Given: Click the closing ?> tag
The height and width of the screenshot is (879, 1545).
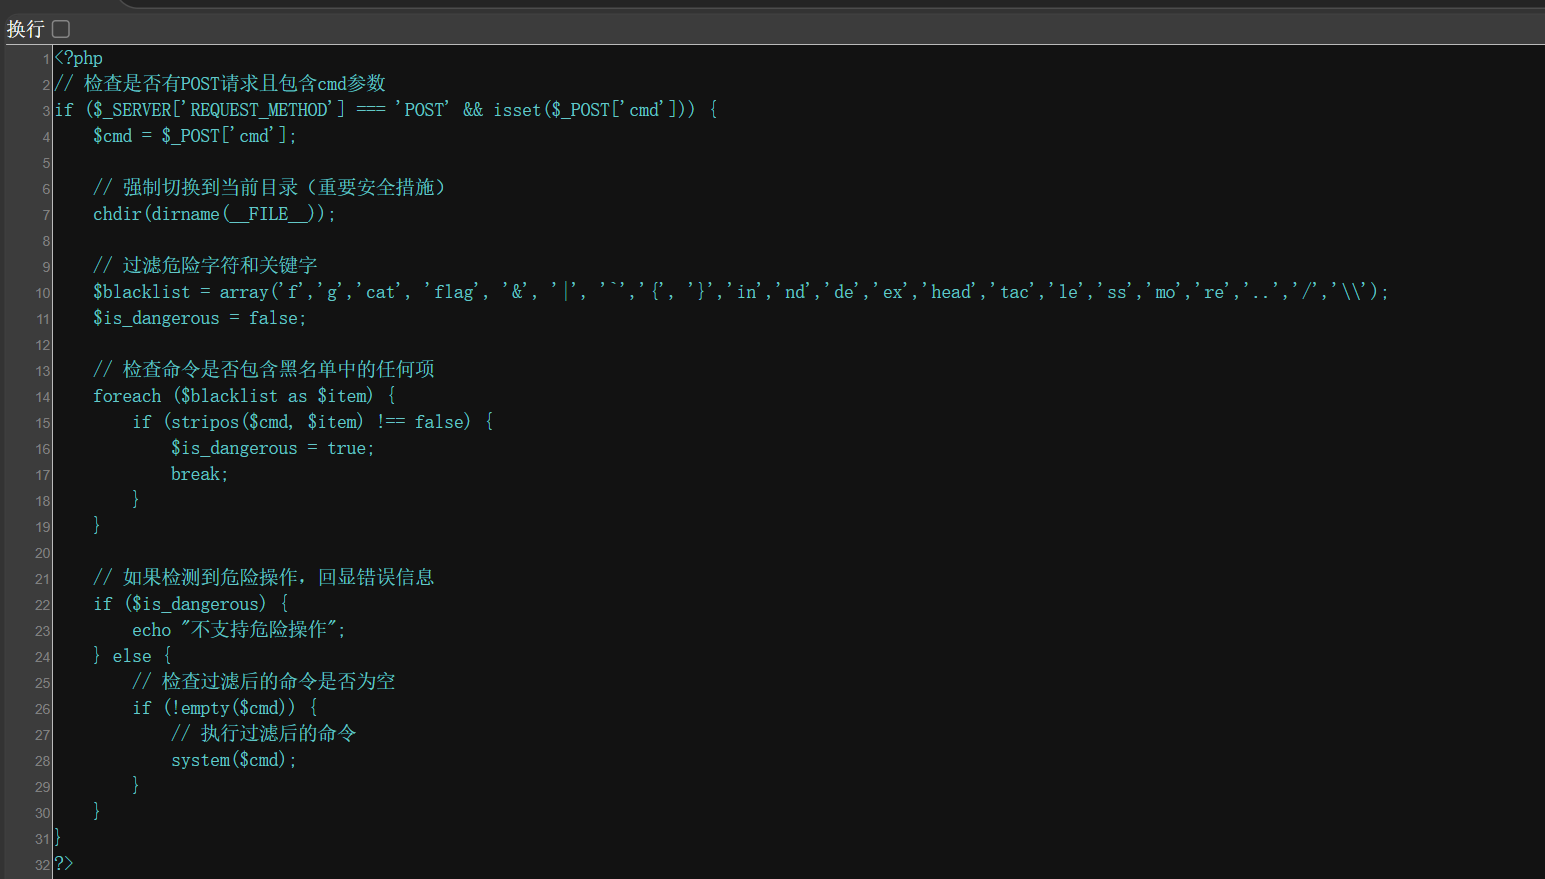Looking at the screenshot, I should (64, 864).
